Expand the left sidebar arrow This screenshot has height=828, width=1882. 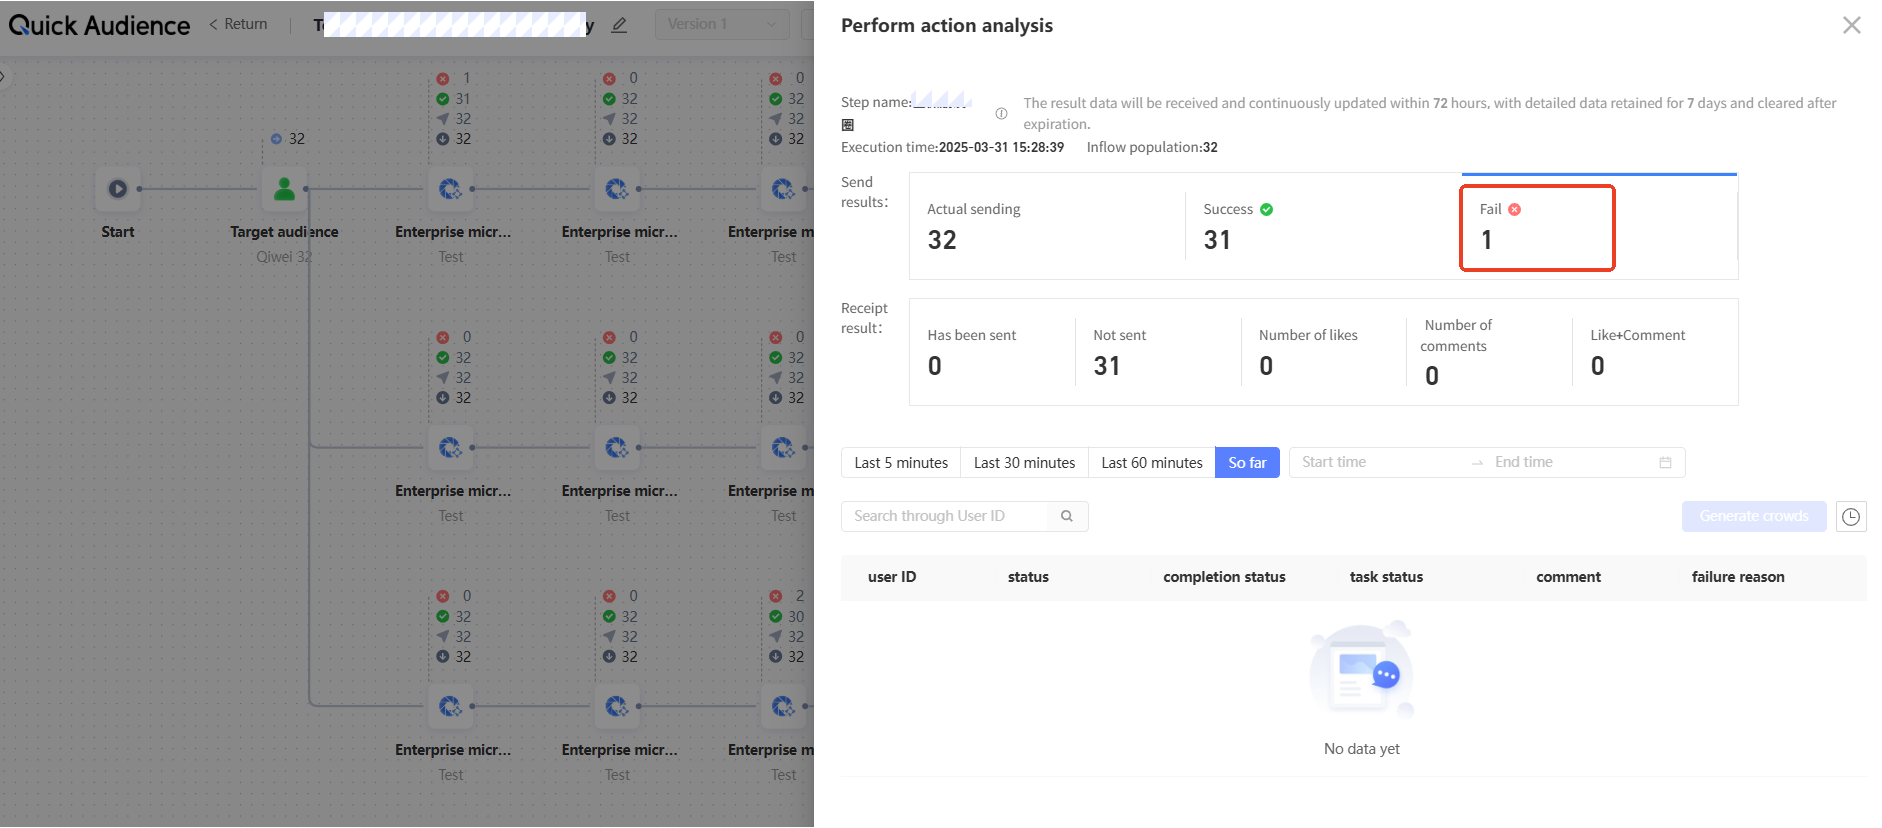point(4,75)
